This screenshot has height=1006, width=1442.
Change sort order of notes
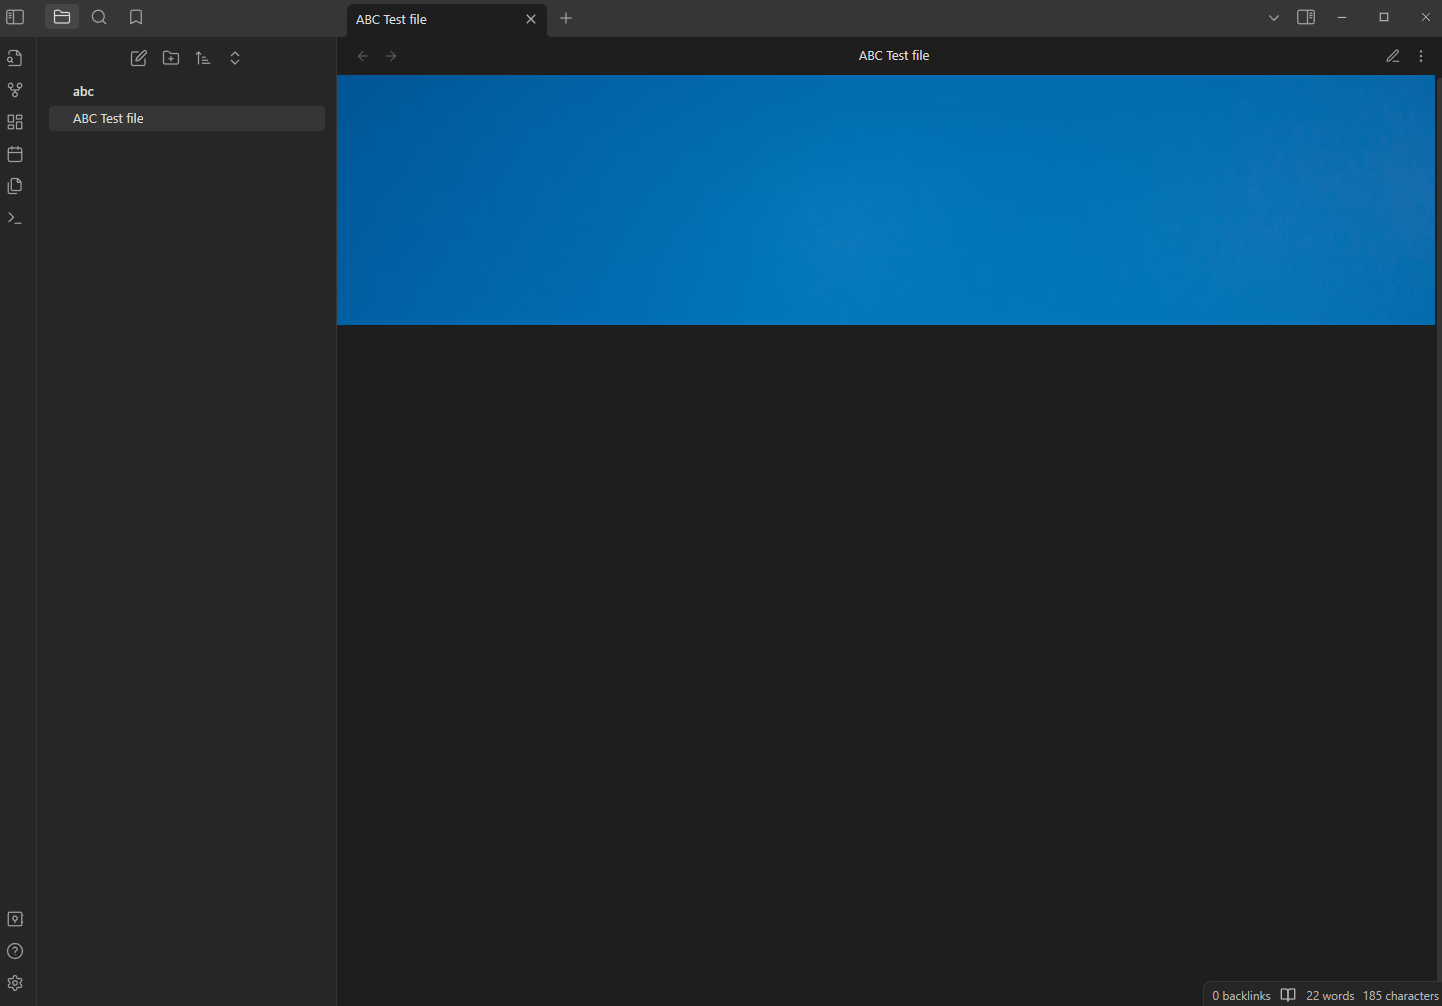tap(202, 58)
